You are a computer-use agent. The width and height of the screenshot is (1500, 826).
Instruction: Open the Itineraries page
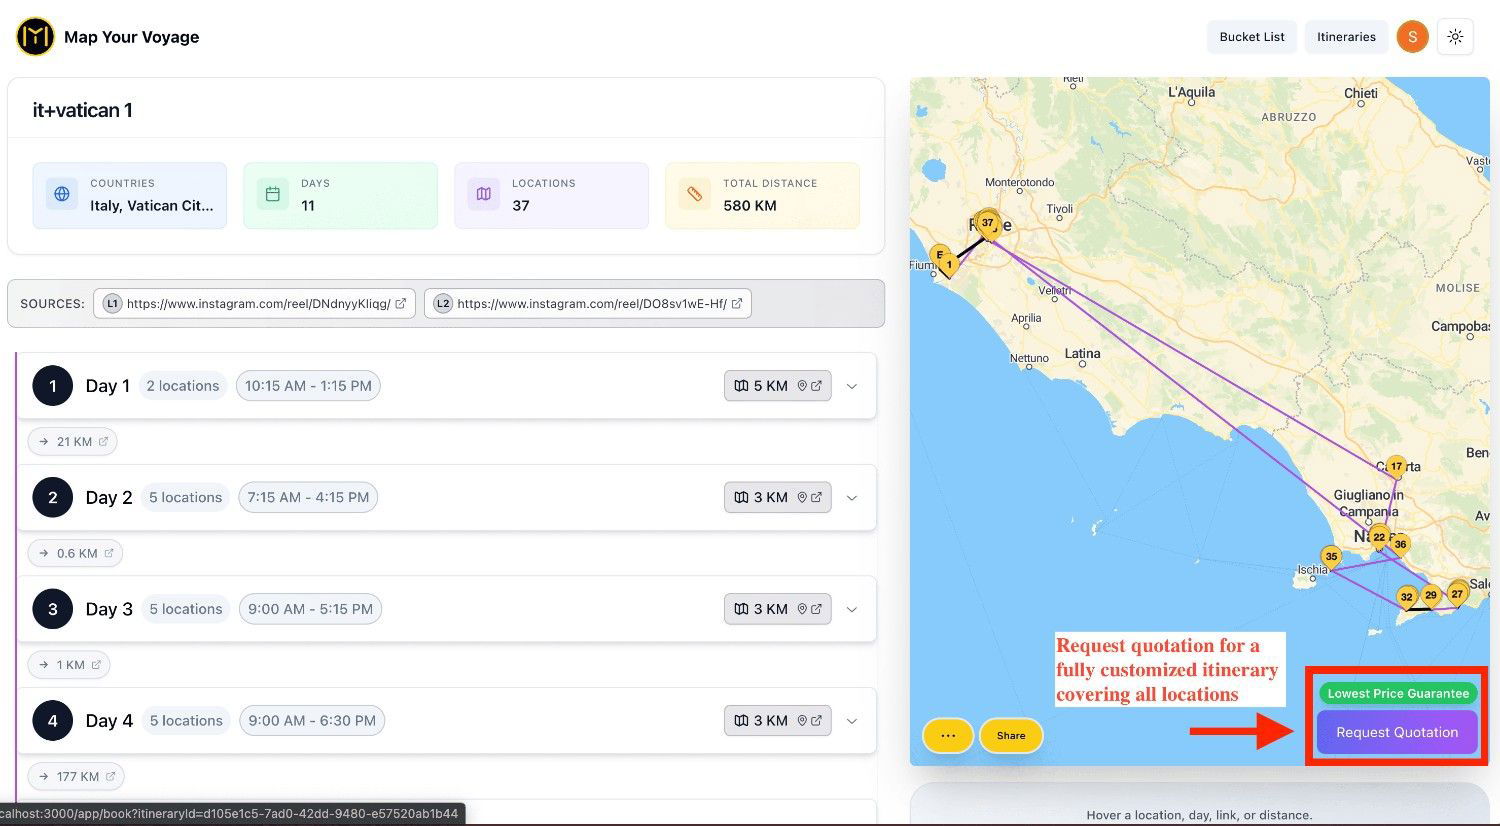(x=1346, y=37)
